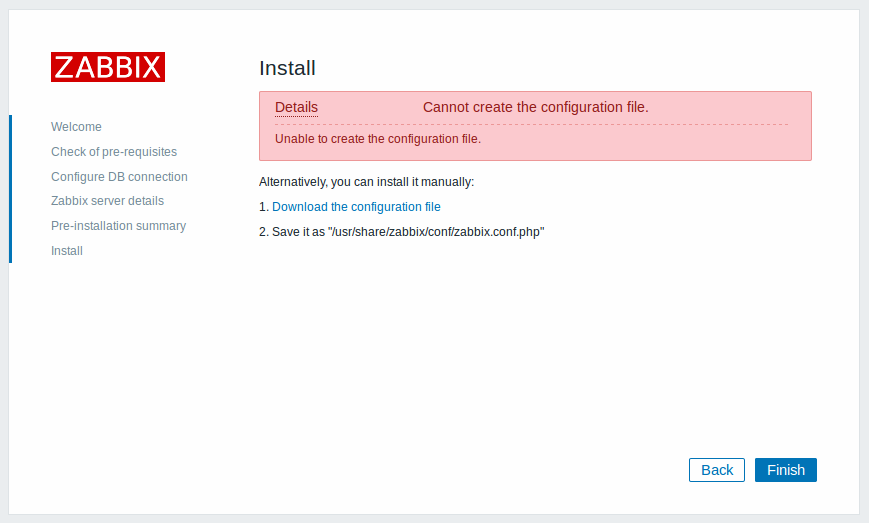The height and width of the screenshot is (523, 869).
Task: Click the Finish button
Action: coord(786,470)
